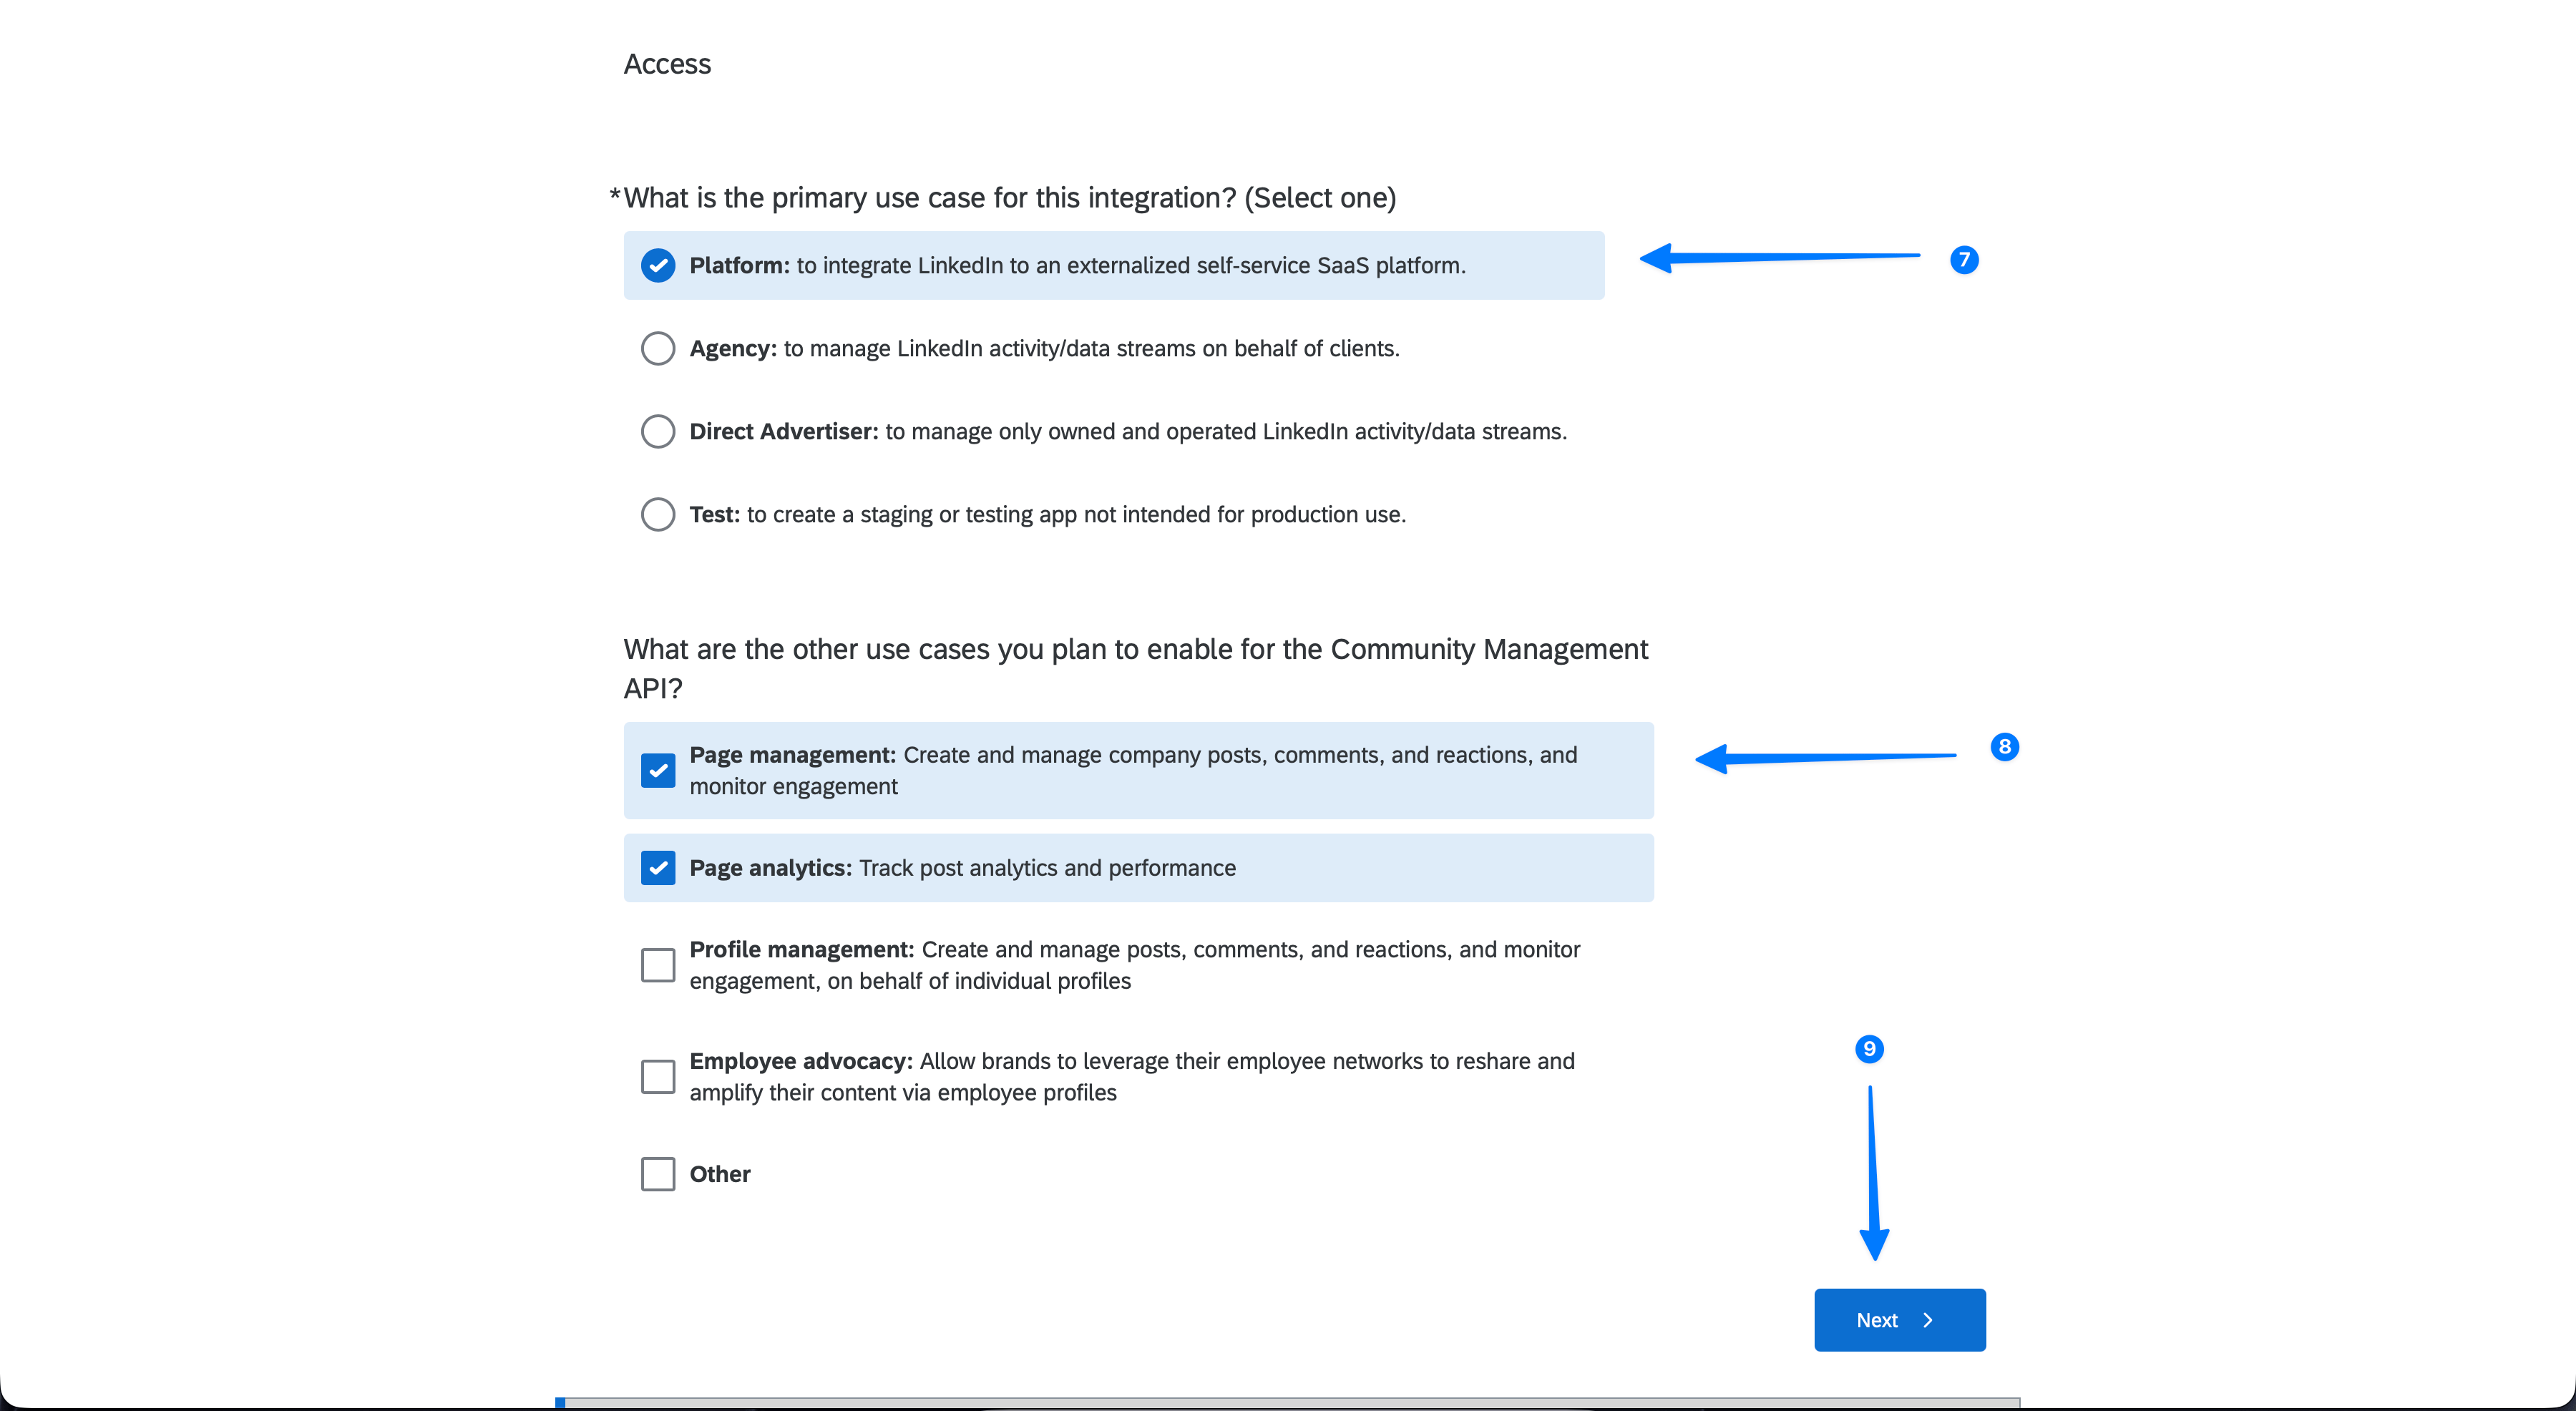Image resolution: width=2576 pixels, height=1411 pixels.
Task: Enable the Employee advocacy checkbox
Action: pos(657,1076)
